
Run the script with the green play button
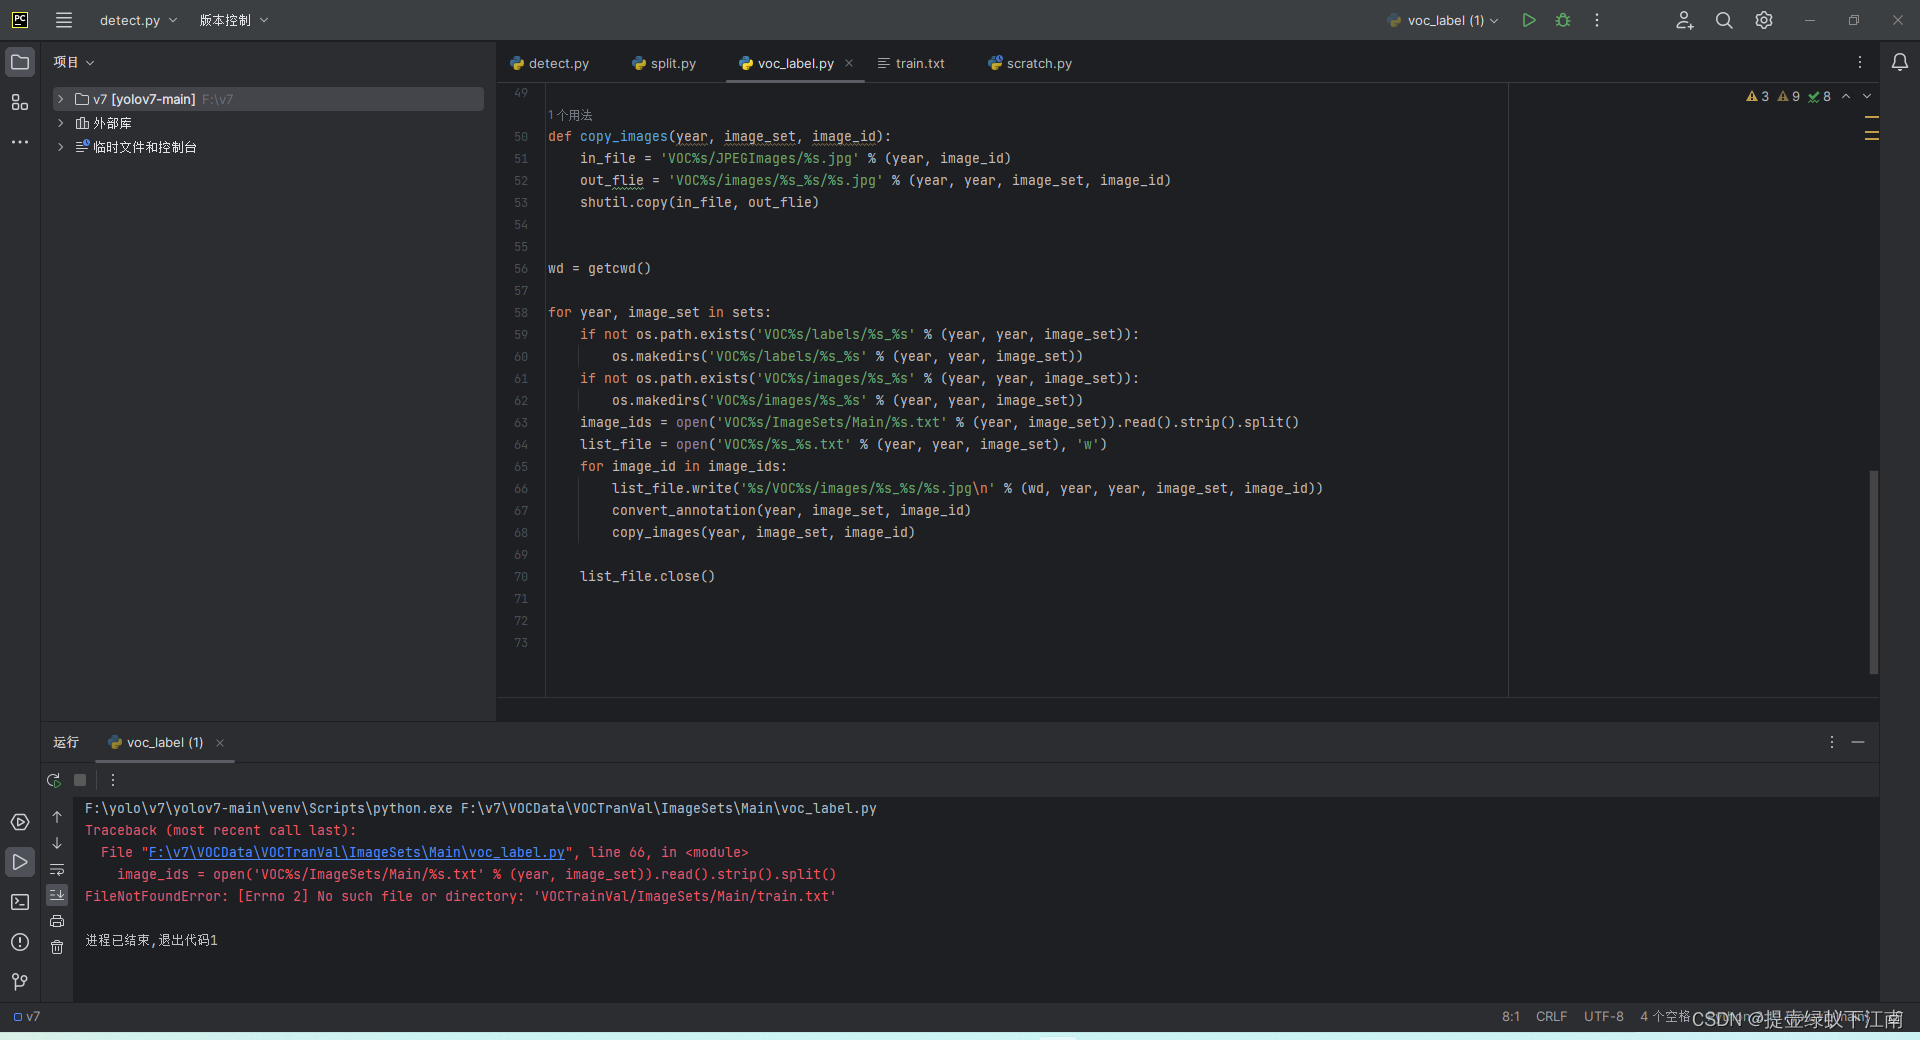point(1529,19)
